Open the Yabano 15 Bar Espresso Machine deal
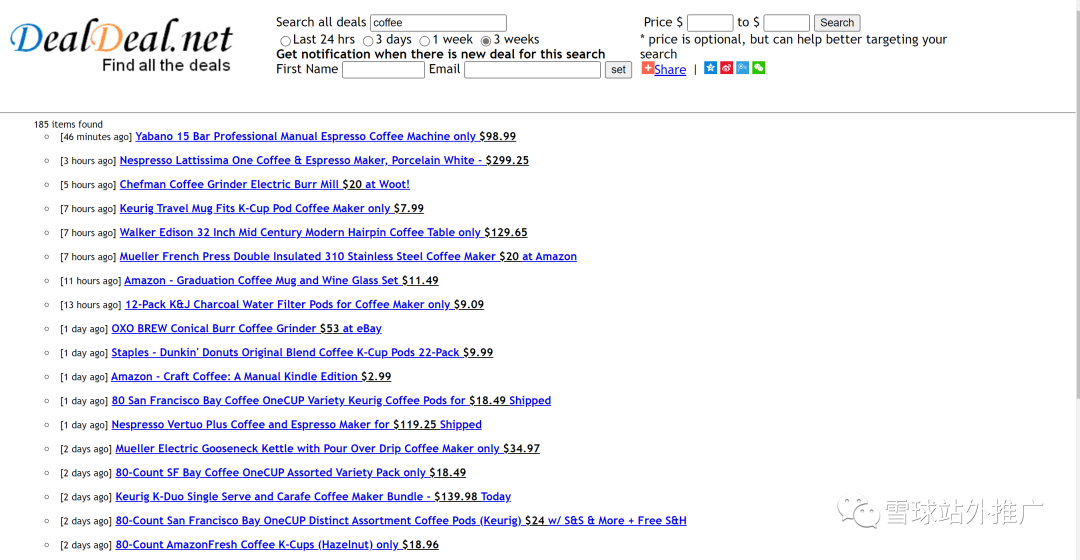The height and width of the screenshot is (560, 1080). (x=325, y=136)
